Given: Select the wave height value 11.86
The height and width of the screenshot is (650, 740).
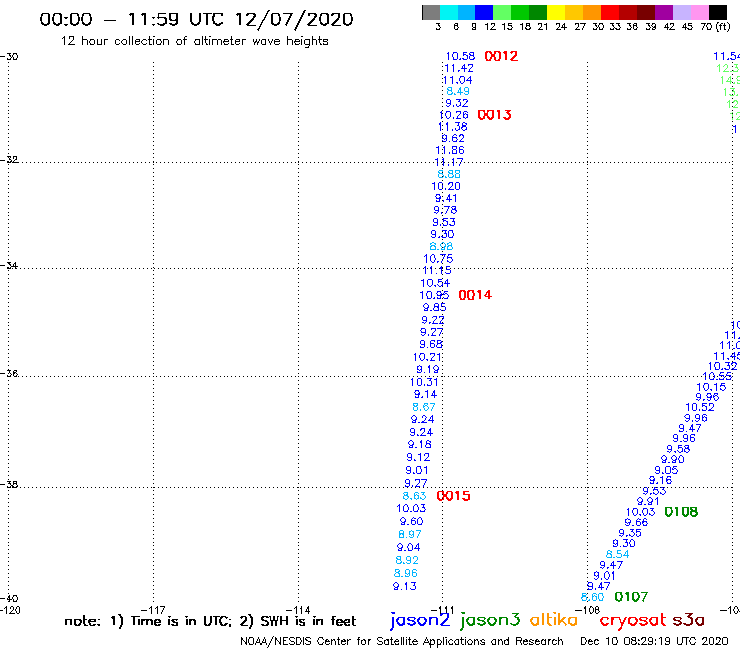Looking at the screenshot, I should 450,151.
